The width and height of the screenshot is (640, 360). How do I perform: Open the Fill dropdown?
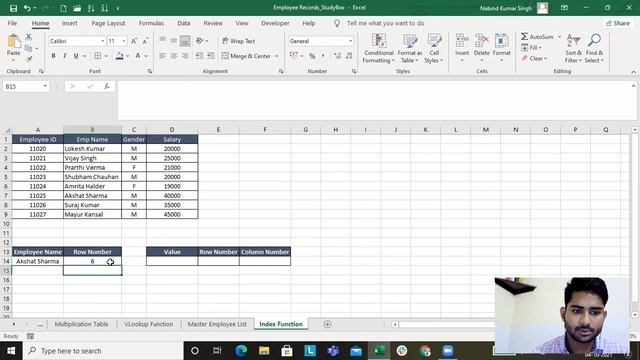click(x=531, y=48)
